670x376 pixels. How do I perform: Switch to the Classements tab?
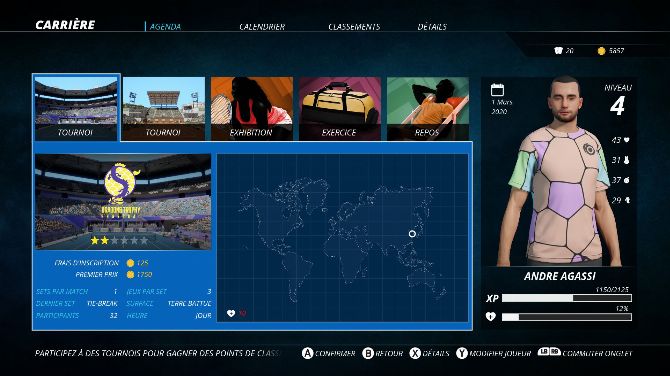tap(354, 26)
